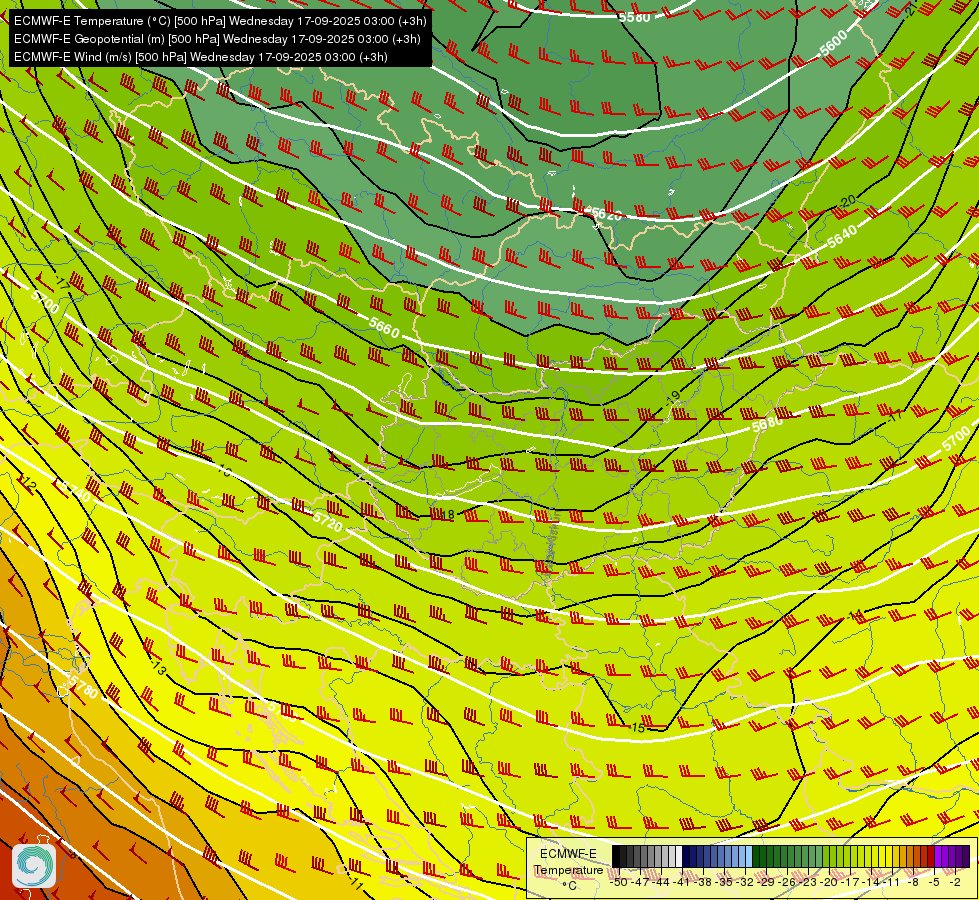The image size is (979, 900).
Task: Click the legend value -5
Action: point(934,882)
